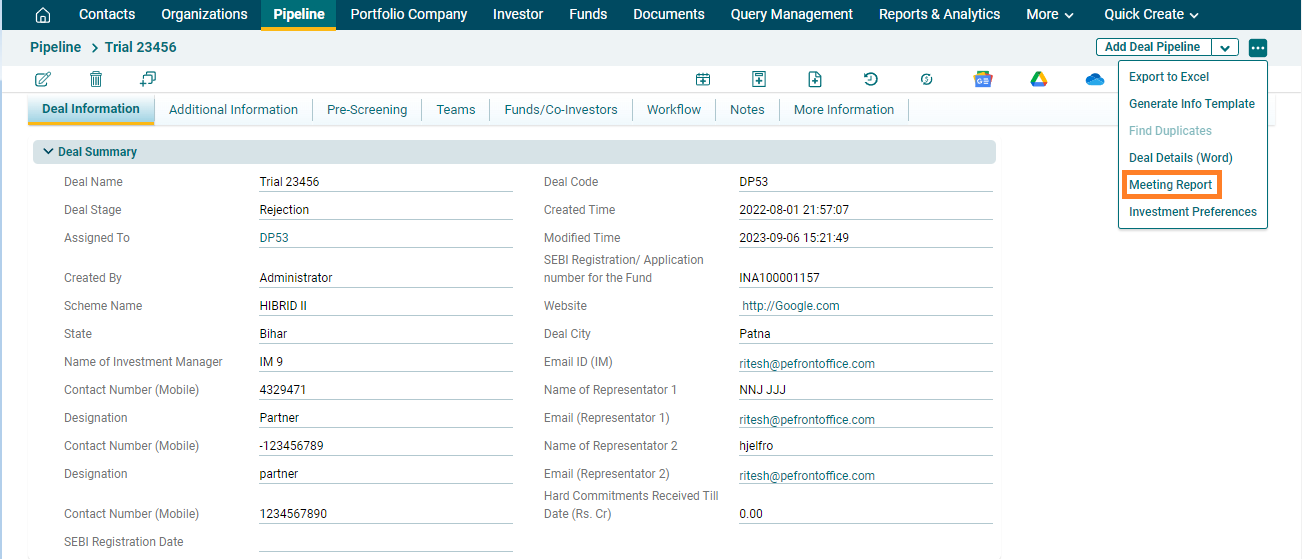Click the Add Deal Pipeline button

[x=1152, y=48]
